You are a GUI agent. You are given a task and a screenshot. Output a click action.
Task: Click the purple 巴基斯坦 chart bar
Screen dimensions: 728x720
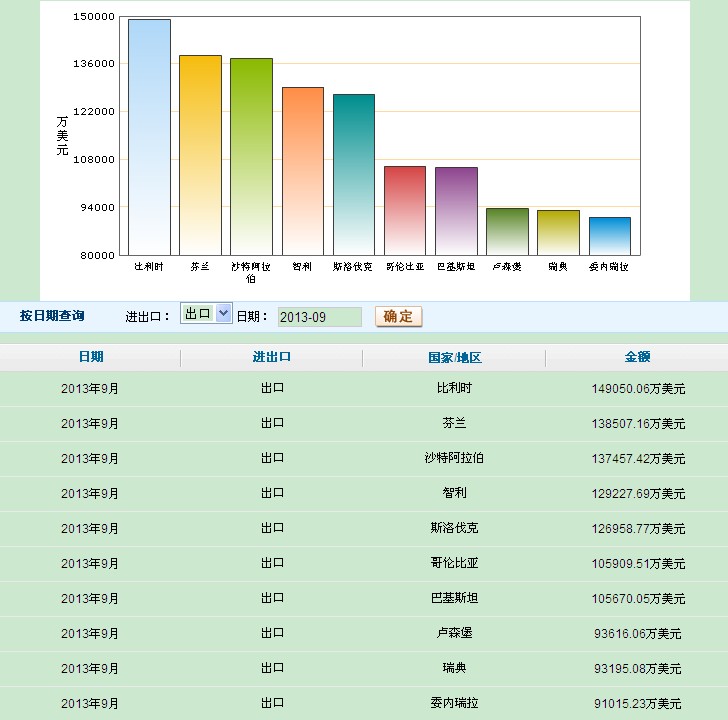pyautogui.click(x=456, y=211)
